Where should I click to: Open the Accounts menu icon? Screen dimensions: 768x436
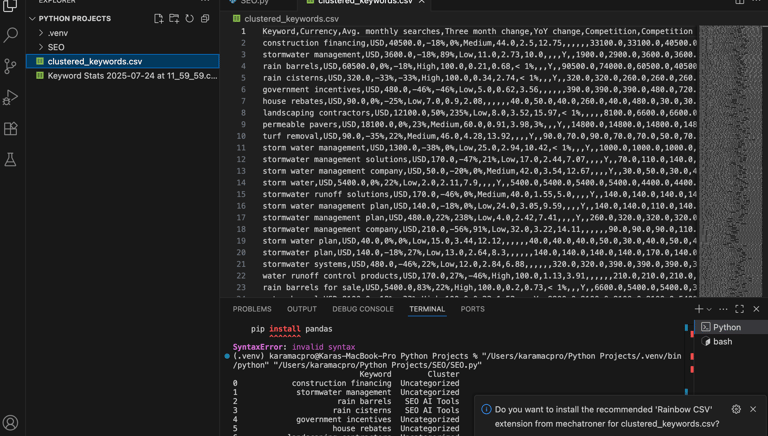pos(10,422)
